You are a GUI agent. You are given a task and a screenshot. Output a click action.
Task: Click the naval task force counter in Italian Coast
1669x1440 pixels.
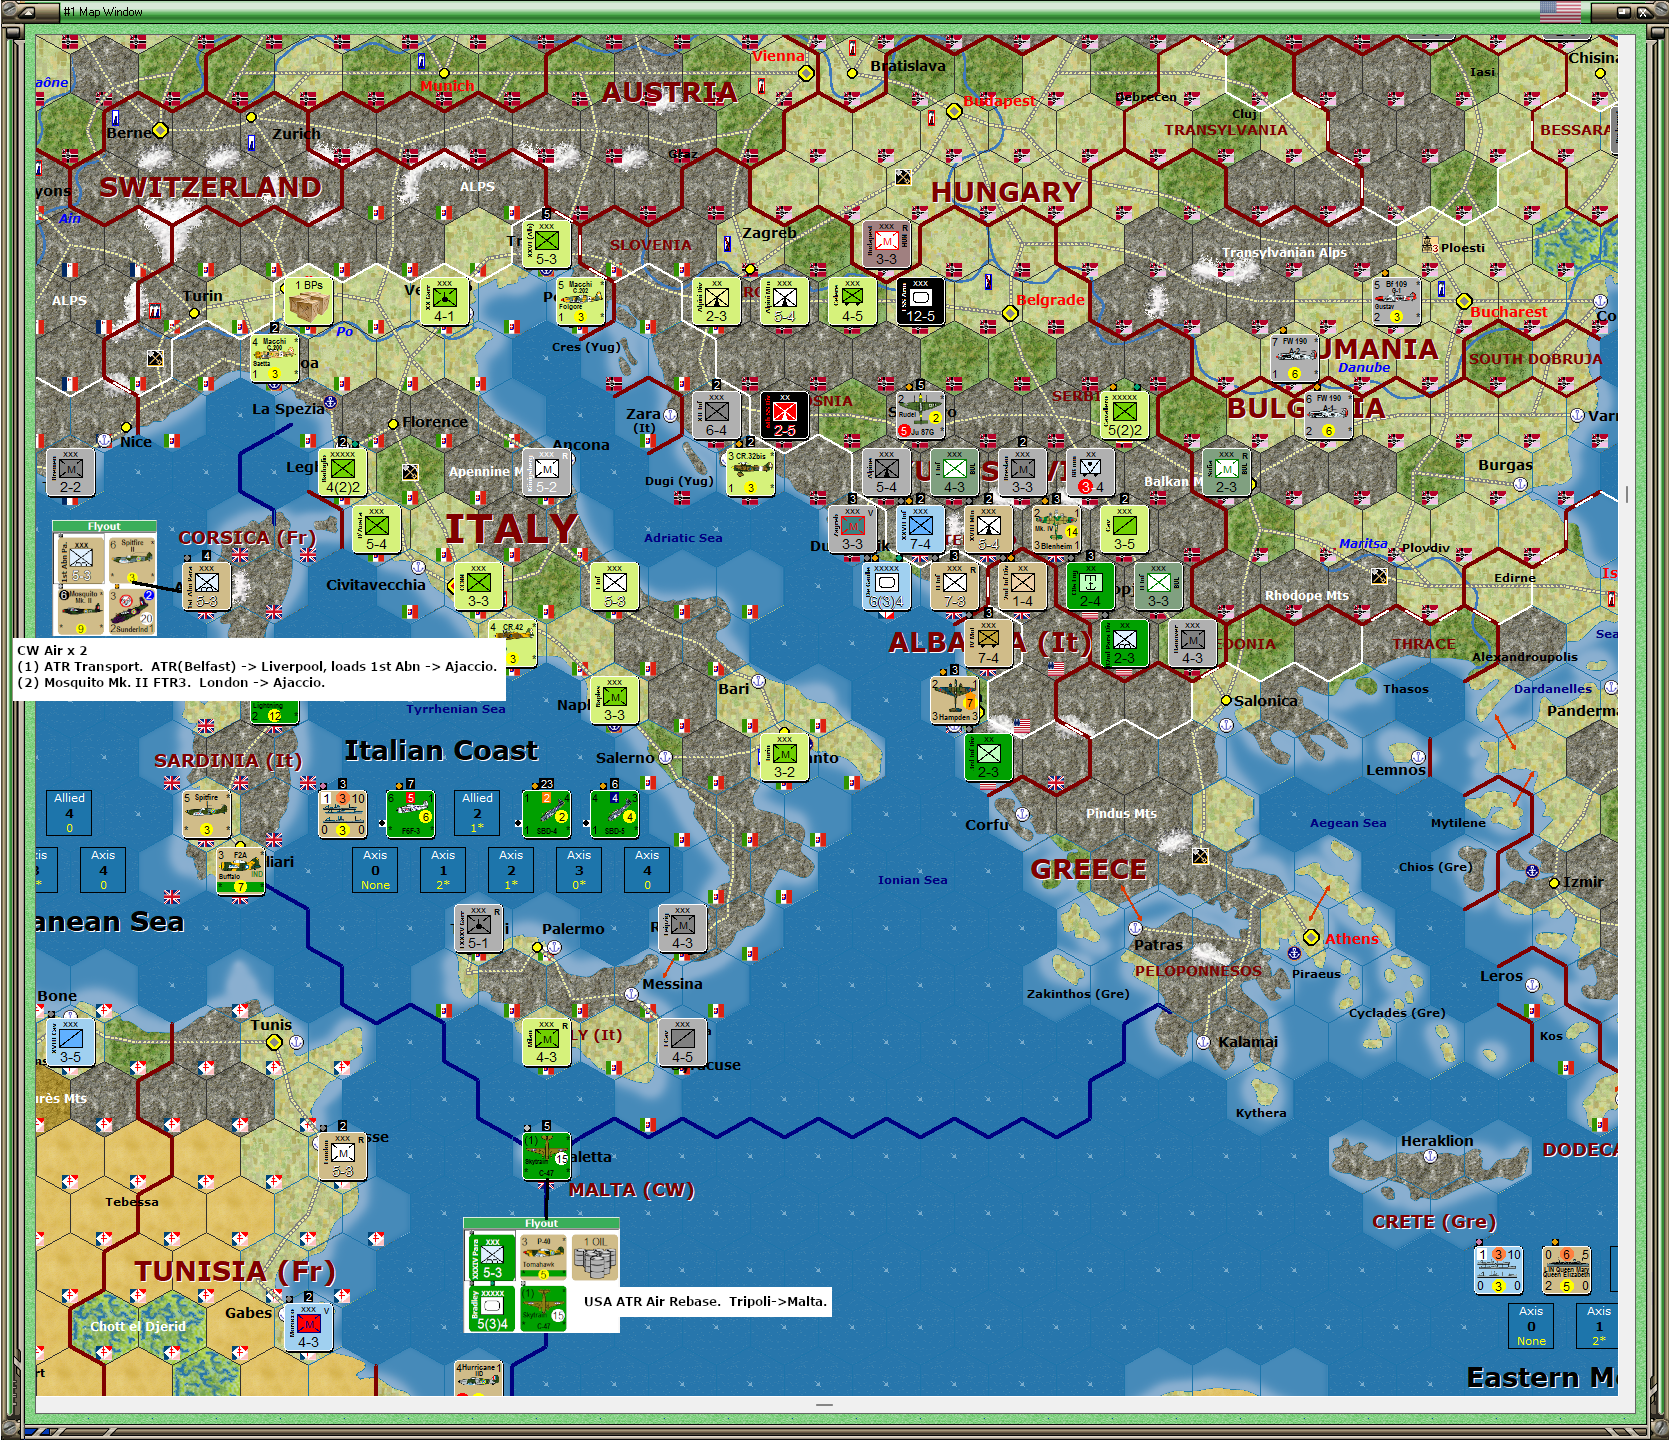pyautogui.click(x=342, y=814)
